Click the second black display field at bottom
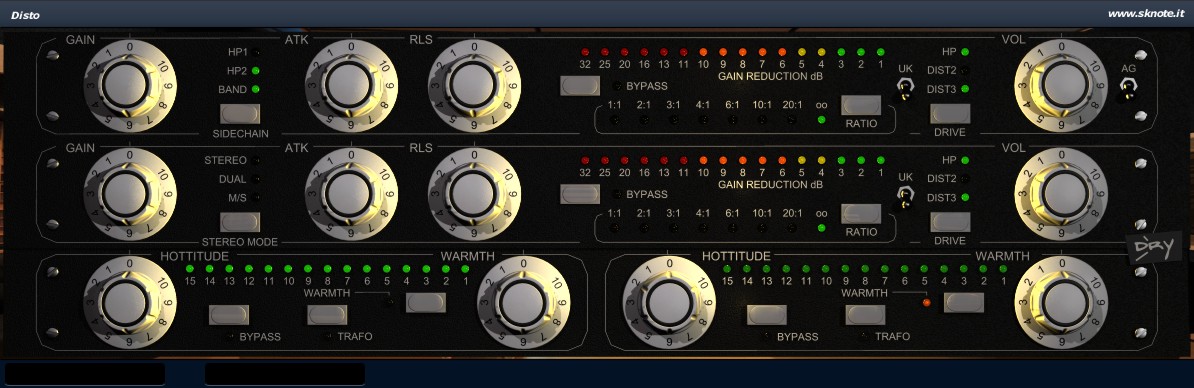Viewport: 1194px width, 388px height. [285, 374]
